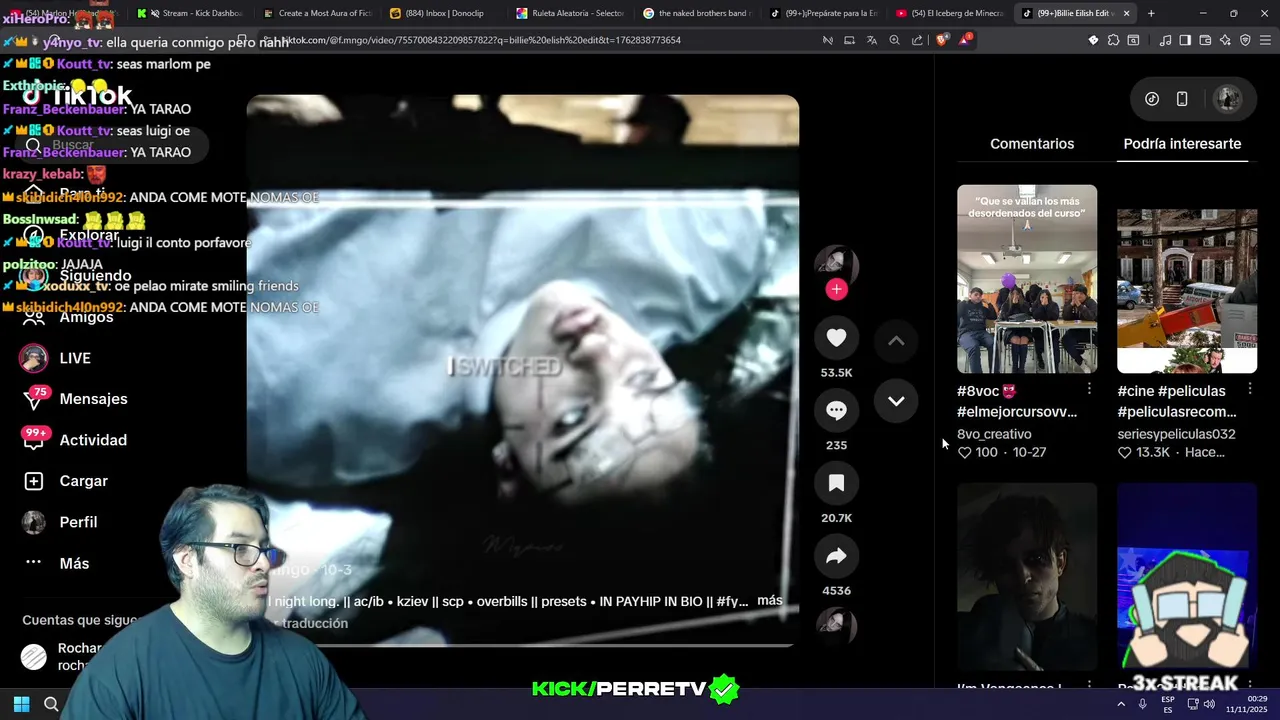Go to previous video with up chevron
The image size is (1280, 720).
[x=896, y=341]
